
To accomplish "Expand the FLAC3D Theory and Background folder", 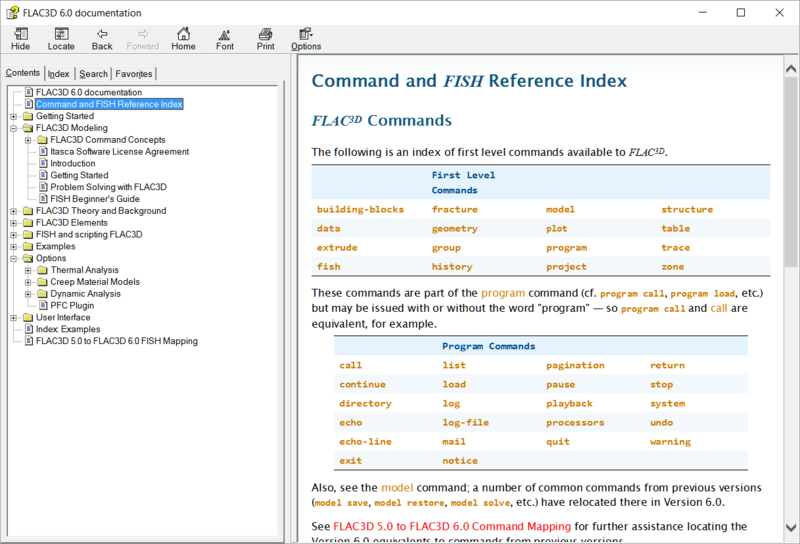I will pos(14,211).
